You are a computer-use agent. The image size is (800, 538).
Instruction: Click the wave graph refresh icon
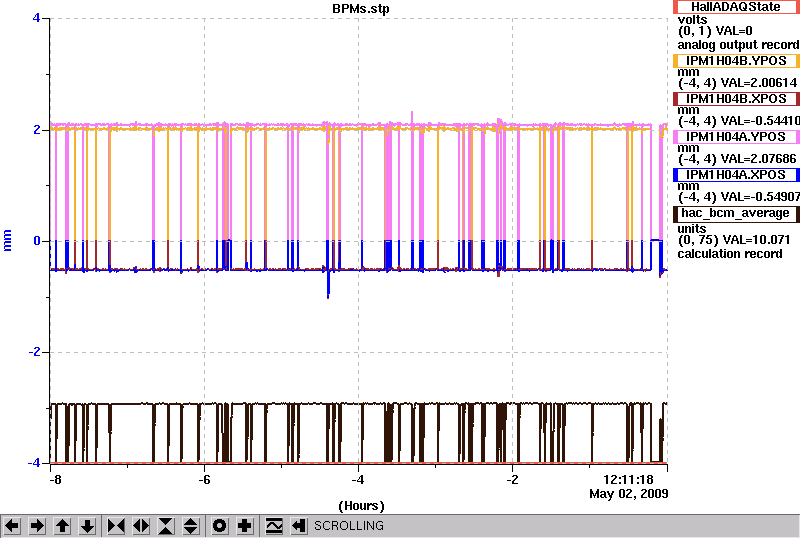pyautogui.click(x=274, y=526)
